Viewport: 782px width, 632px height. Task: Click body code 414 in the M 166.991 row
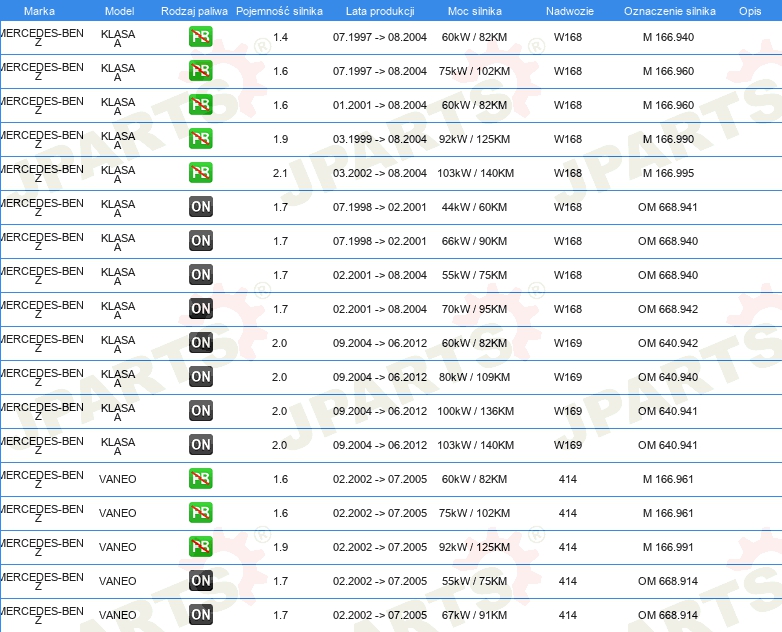click(568, 547)
